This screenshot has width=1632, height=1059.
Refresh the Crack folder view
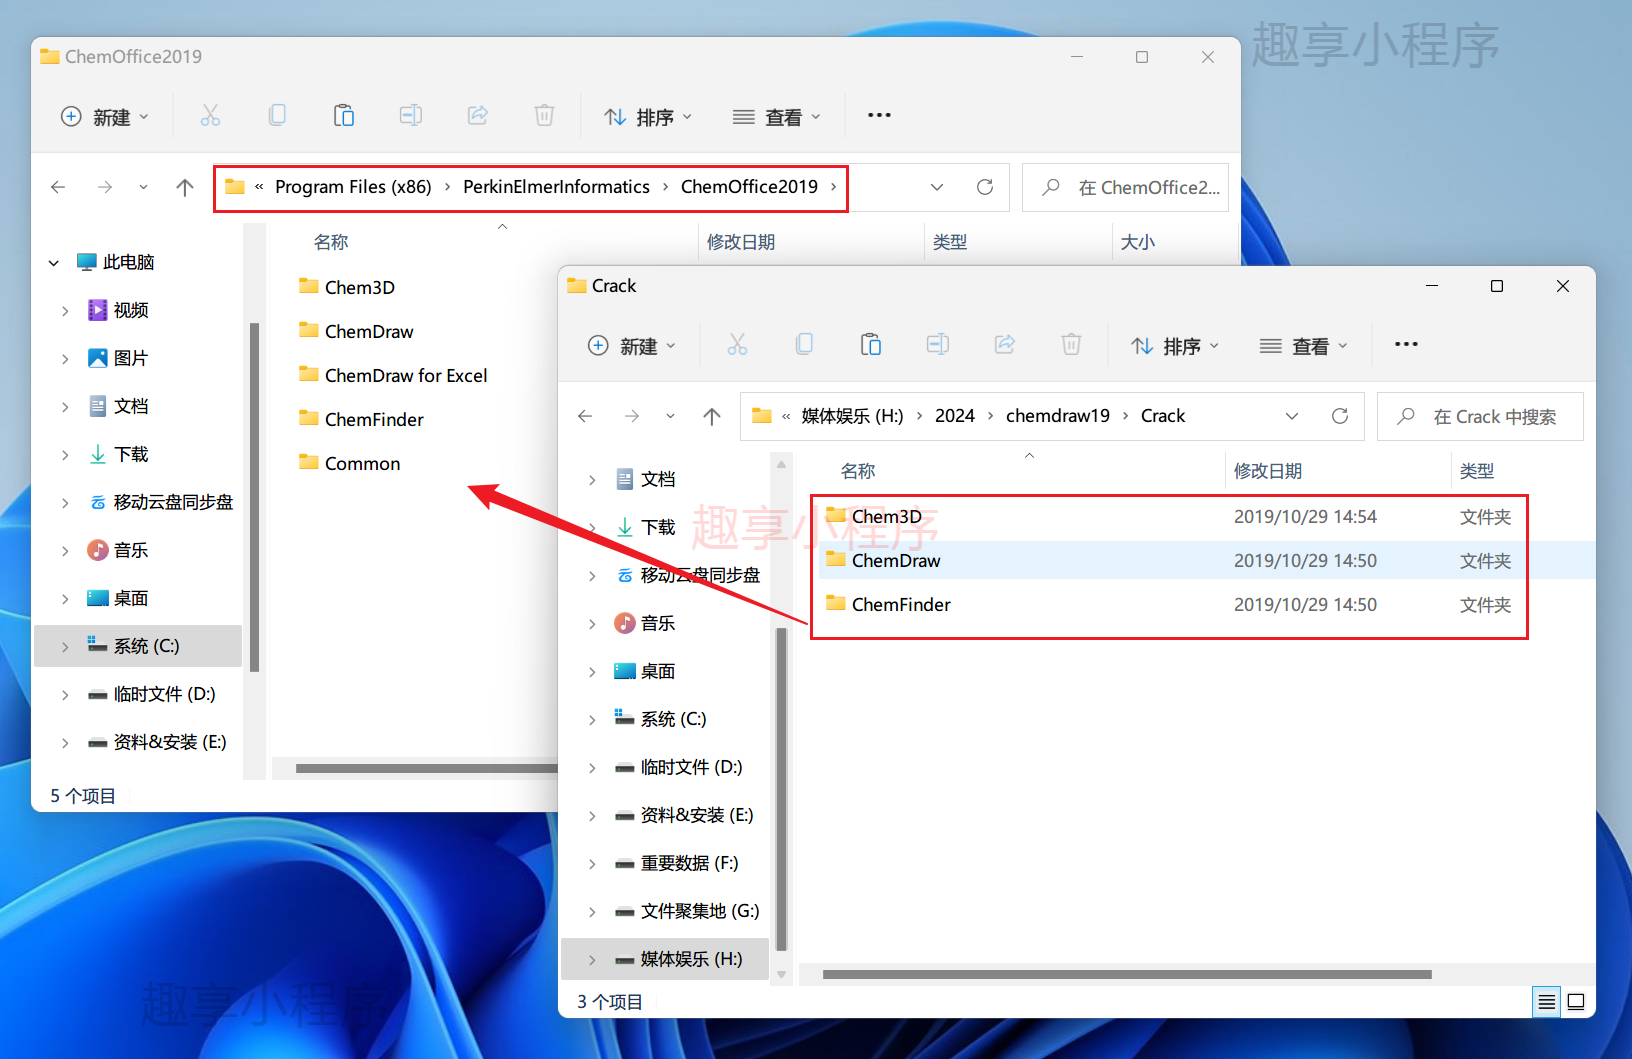coord(1340,416)
